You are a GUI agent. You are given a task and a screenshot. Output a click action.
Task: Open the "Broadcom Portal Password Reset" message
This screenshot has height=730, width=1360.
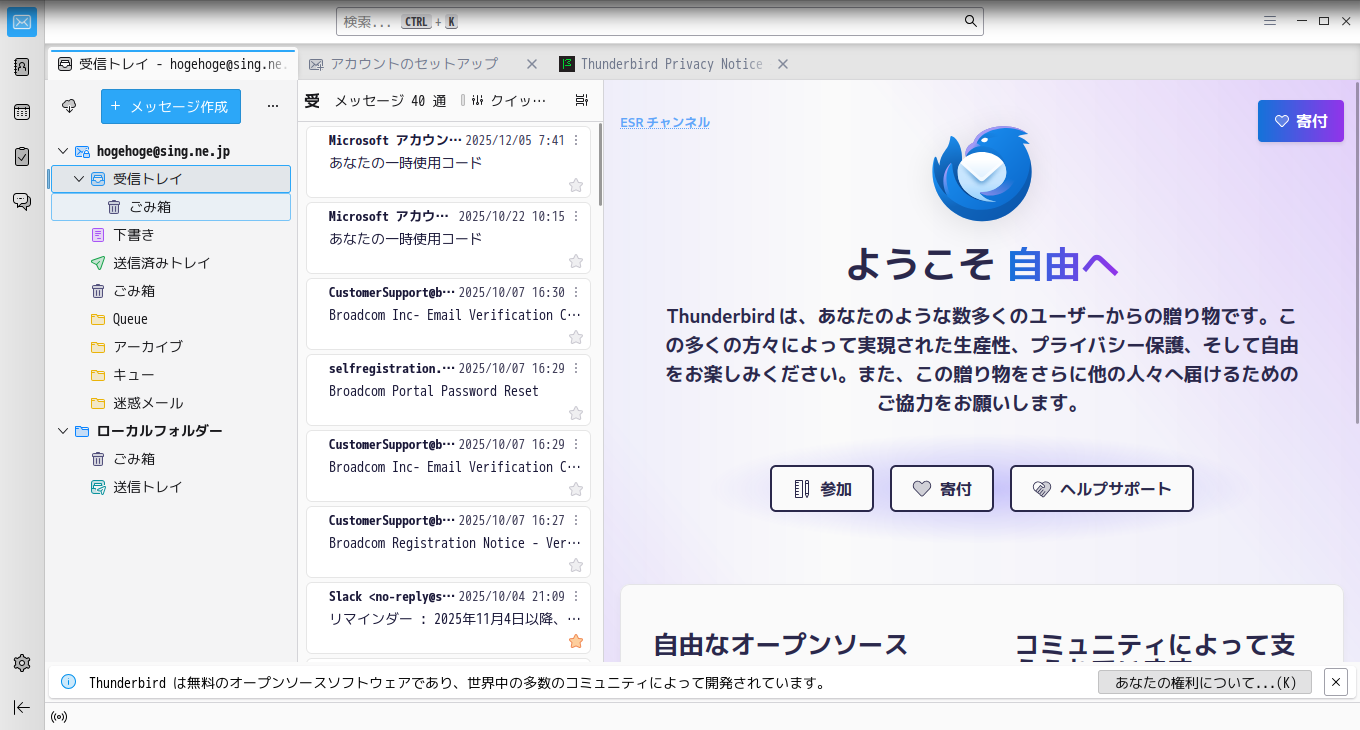(448, 391)
